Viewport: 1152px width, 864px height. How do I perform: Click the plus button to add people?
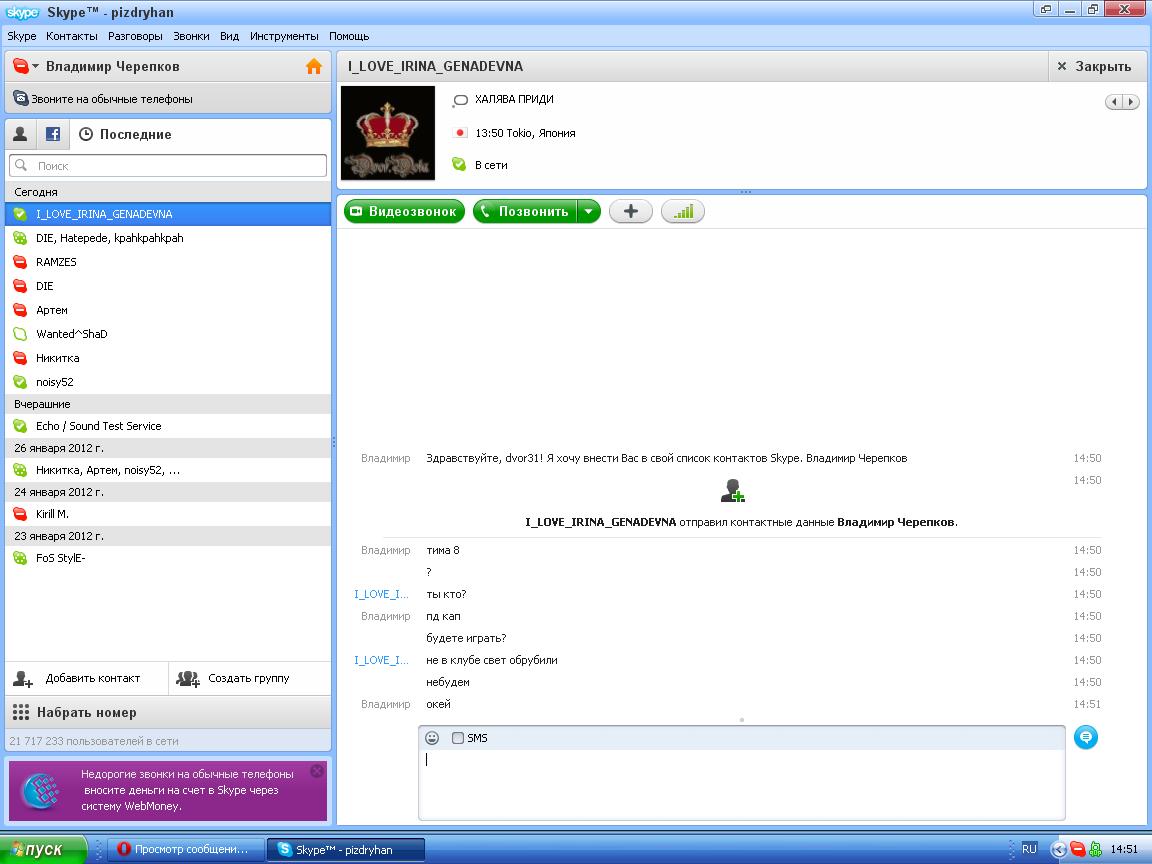[x=630, y=212]
